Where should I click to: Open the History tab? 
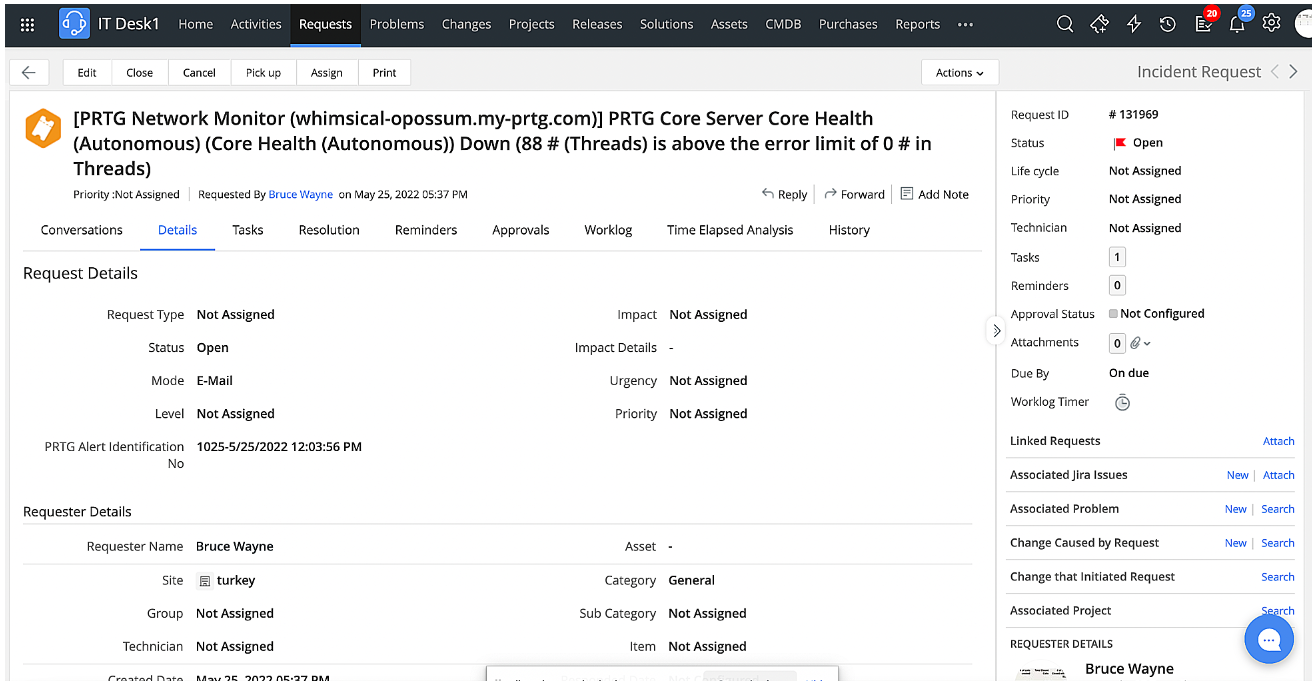coord(849,230)
